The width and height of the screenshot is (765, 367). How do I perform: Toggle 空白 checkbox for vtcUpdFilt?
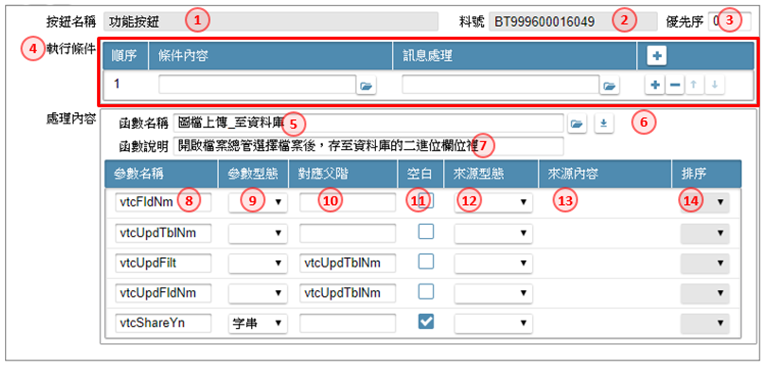pos(426,262)
